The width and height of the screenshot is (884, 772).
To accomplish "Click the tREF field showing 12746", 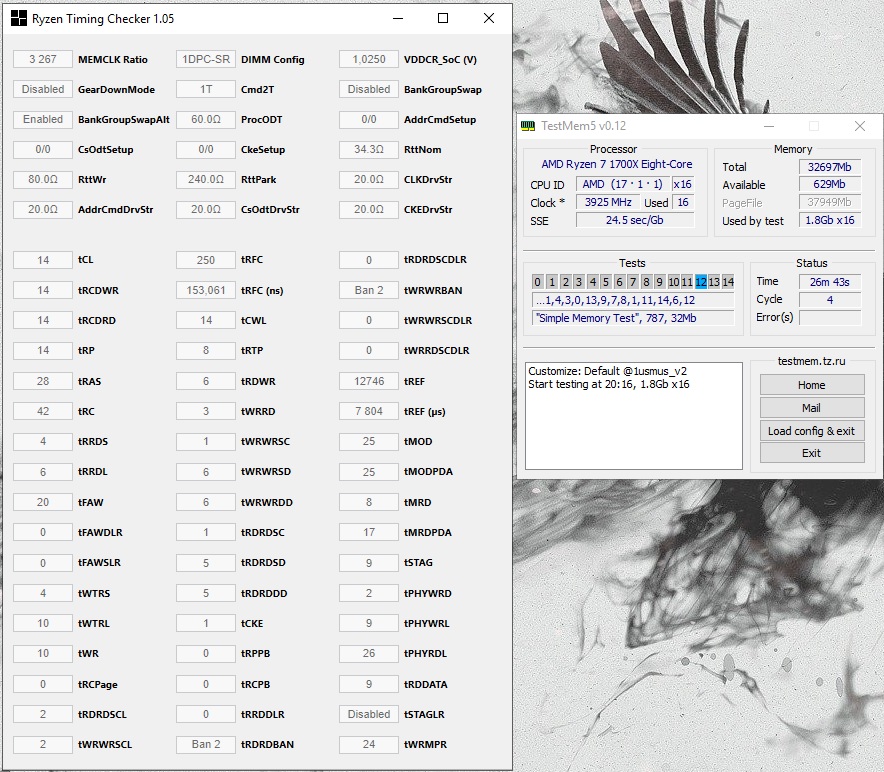I will click(369, 381).
